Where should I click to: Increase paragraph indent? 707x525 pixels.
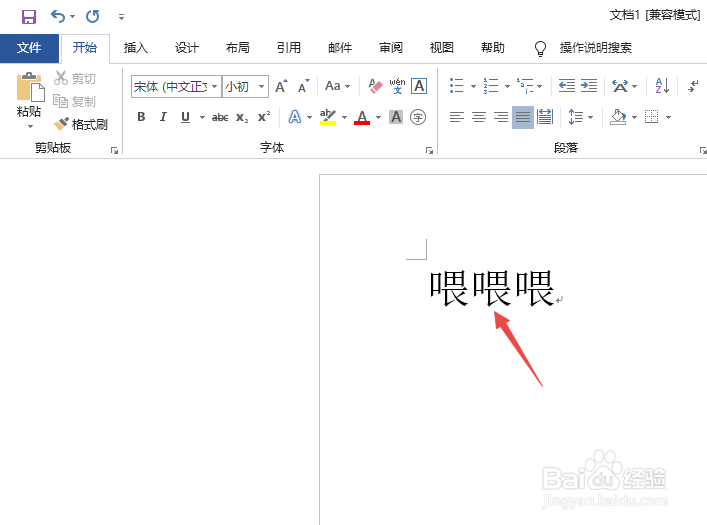pyautogui.click(x=588, y=86)
